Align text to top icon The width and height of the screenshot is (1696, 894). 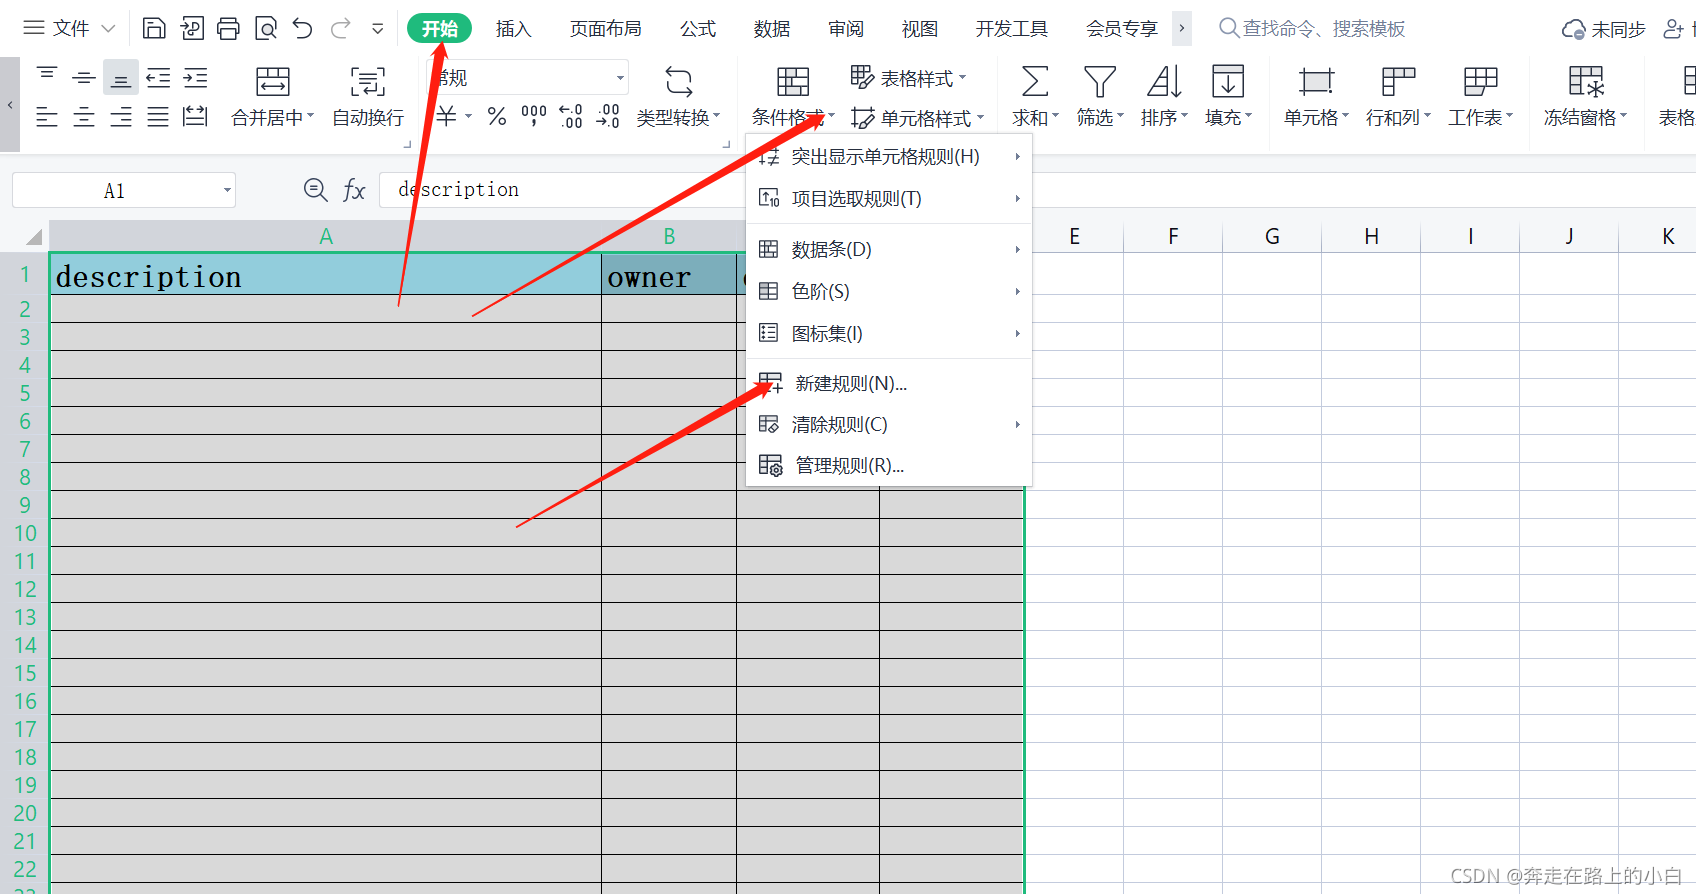(x=47, y=75)
